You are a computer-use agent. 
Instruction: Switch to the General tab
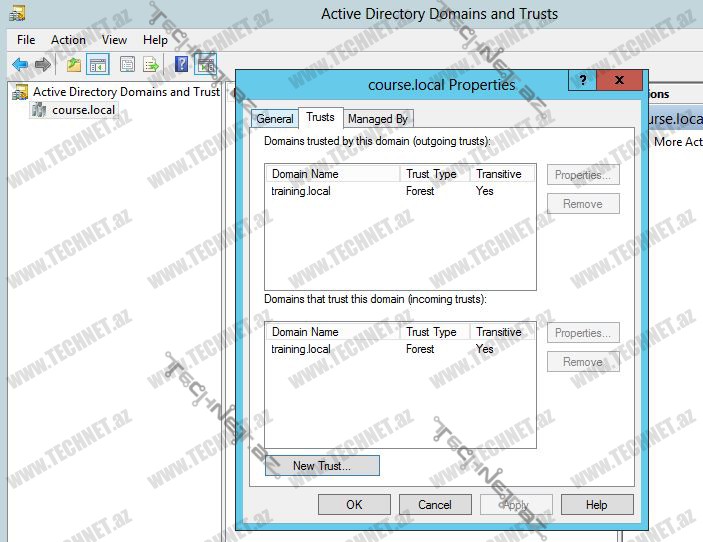click(x=275, y=119)
